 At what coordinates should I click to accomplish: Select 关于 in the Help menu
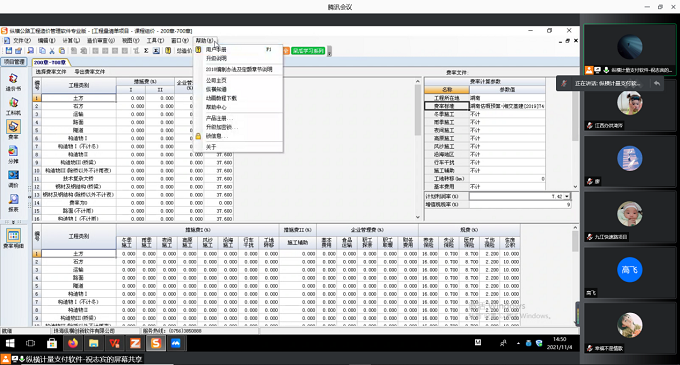238,147
